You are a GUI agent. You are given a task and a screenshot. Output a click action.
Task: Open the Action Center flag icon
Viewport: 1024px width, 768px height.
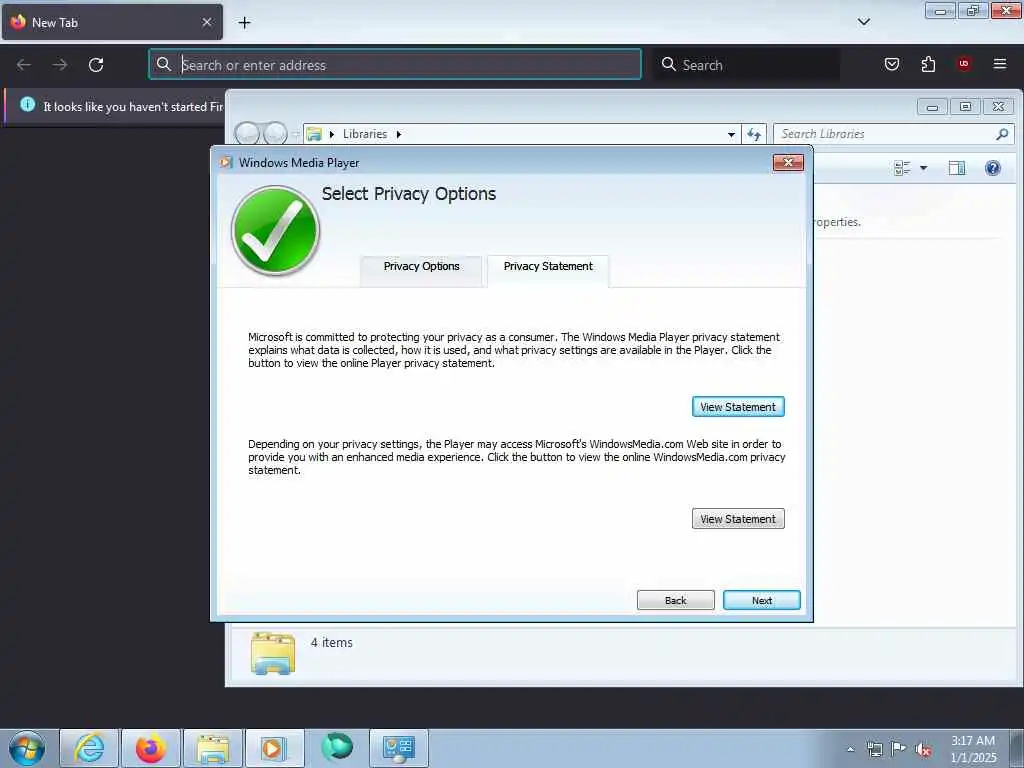[899, 749]
